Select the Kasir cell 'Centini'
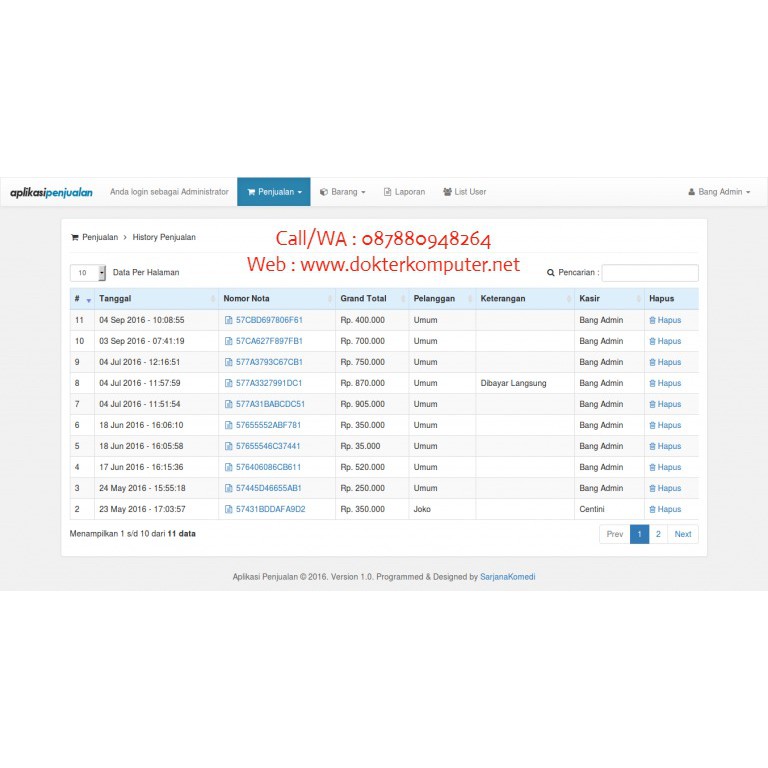The width and height of the screenshot is (768, 768). click(592, 509)
